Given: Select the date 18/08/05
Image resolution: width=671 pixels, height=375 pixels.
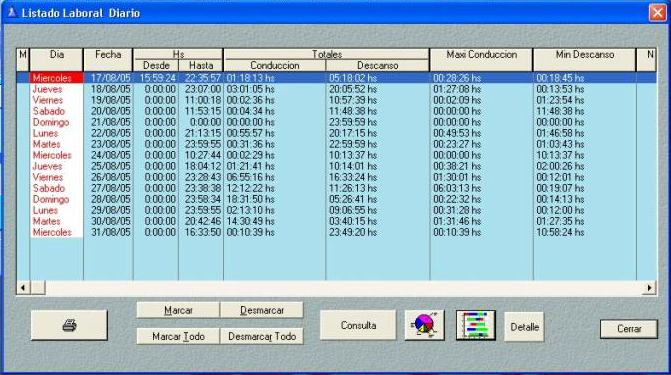Looking at the screenshot, I should click(110, 89).
